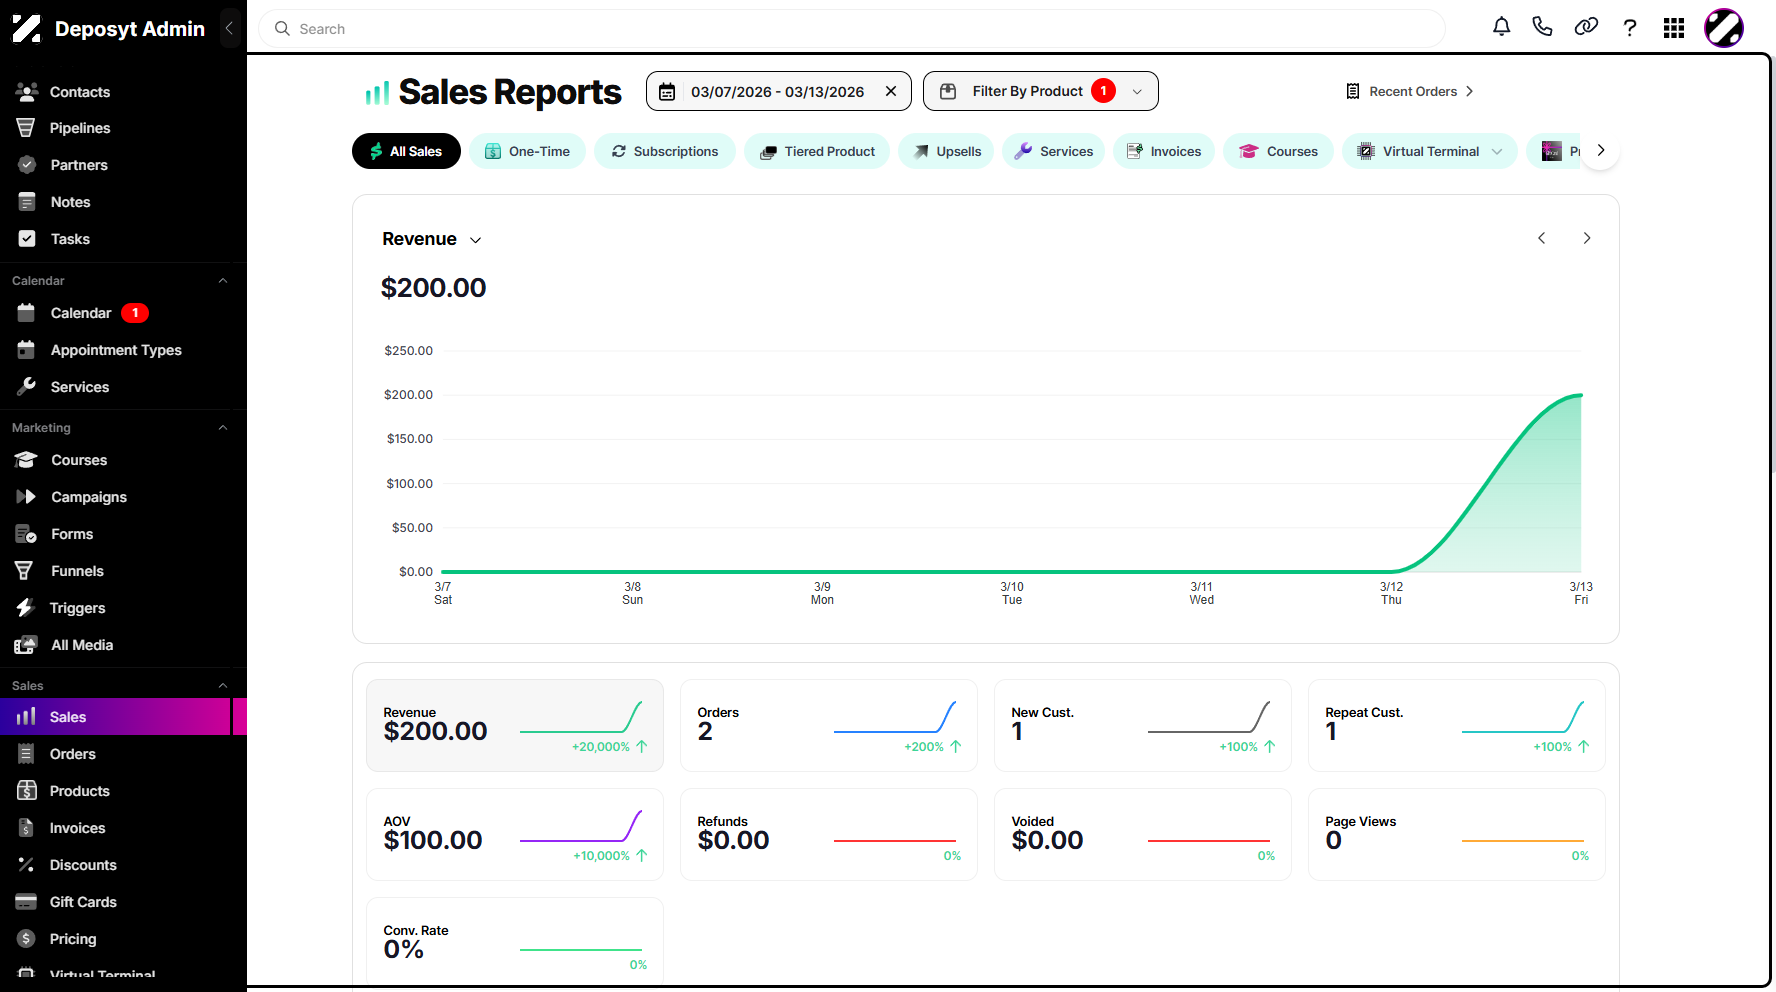Switch to the Subscriptions tab
The width and height of the screenshot is (1776, 992).
[x=665, y=151]
